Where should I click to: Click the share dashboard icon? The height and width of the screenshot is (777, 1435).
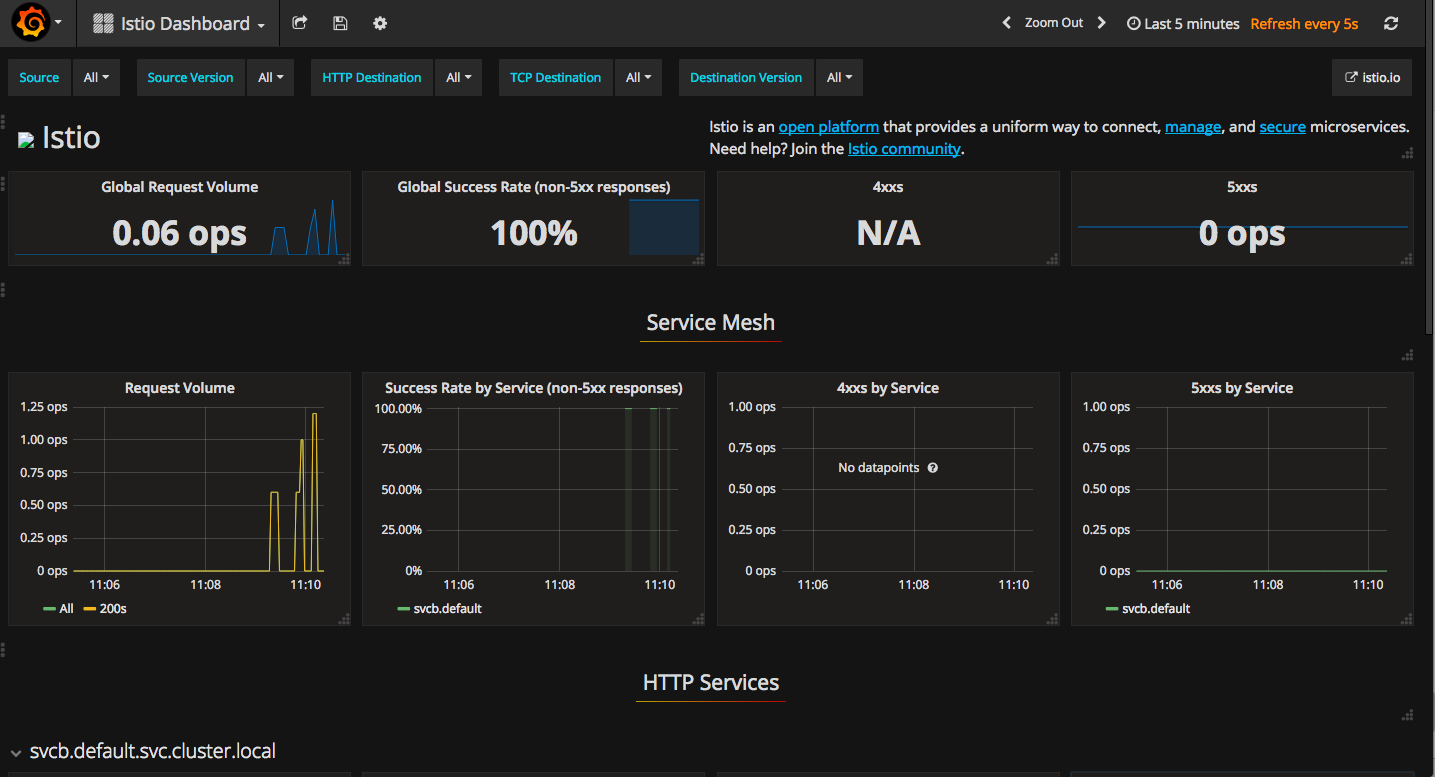(299, 23)
